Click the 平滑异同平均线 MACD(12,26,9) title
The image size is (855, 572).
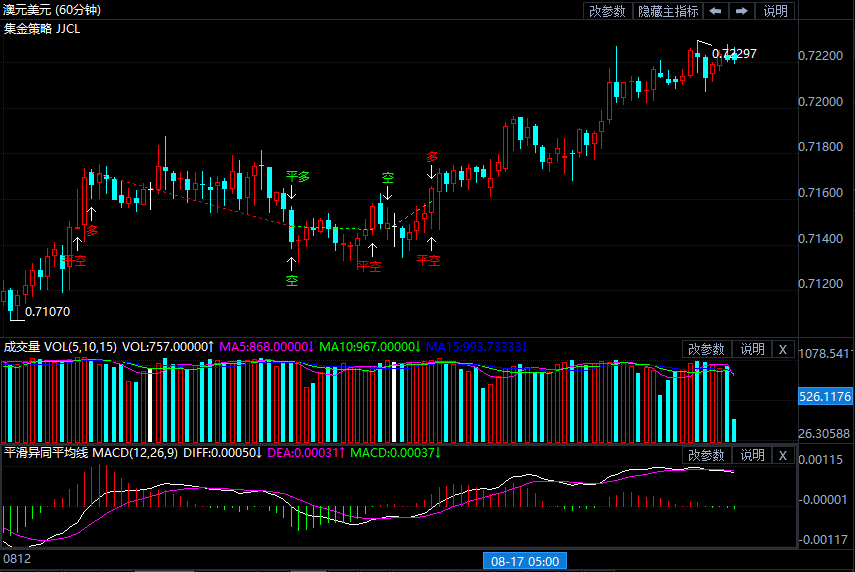click(x=91, y=453)
